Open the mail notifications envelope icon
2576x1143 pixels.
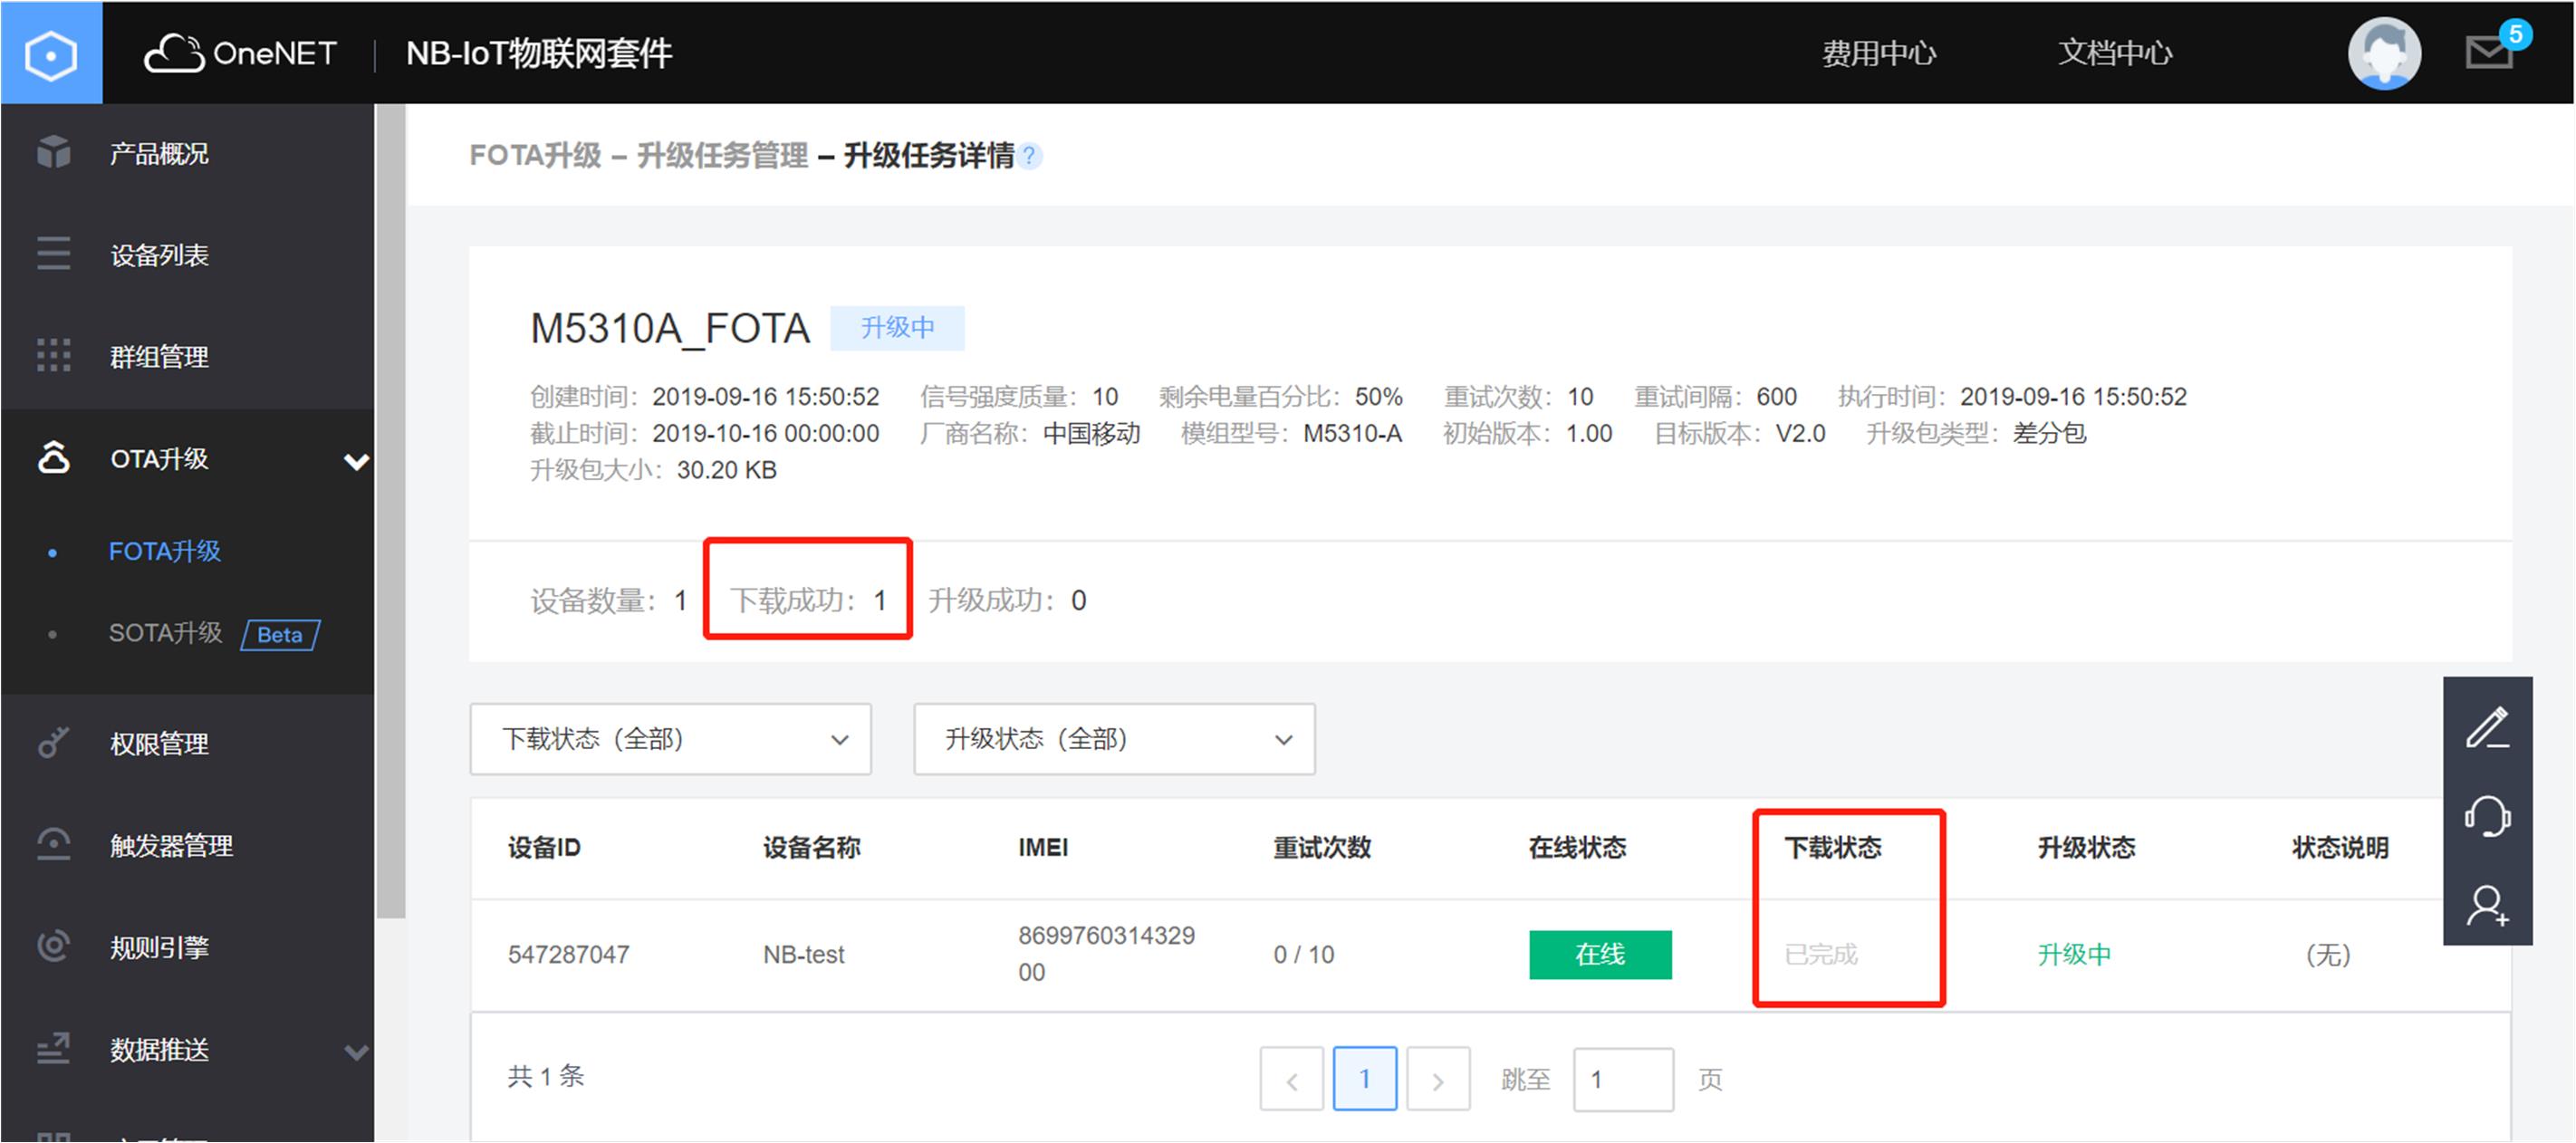2489,53
